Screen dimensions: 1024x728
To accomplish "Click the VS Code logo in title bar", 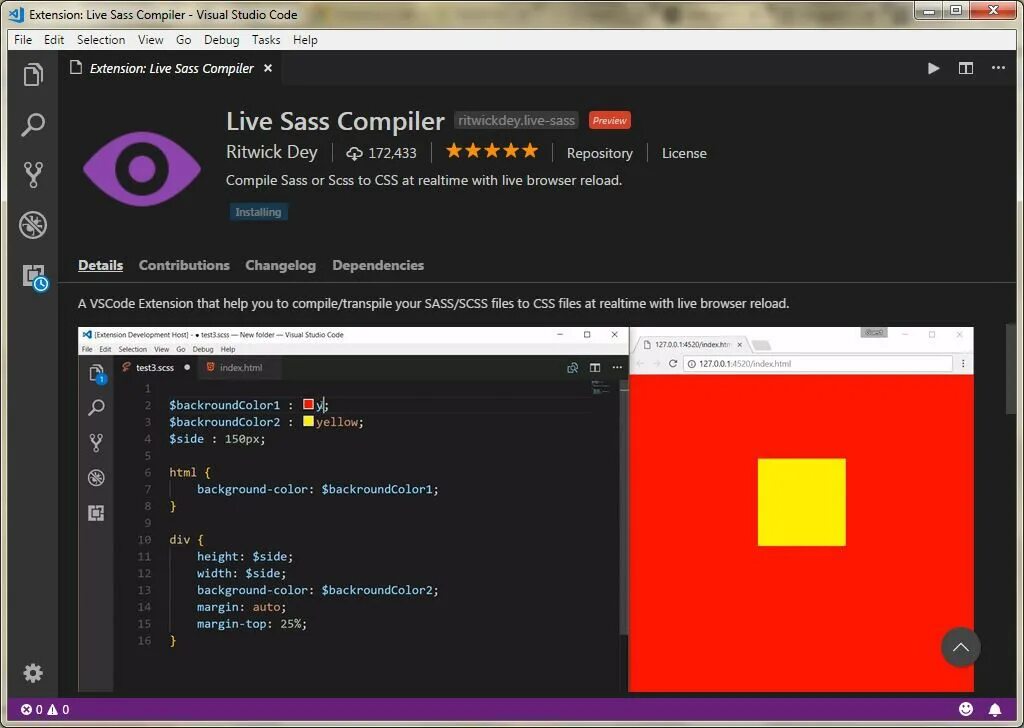I will (x=16, y=14).
